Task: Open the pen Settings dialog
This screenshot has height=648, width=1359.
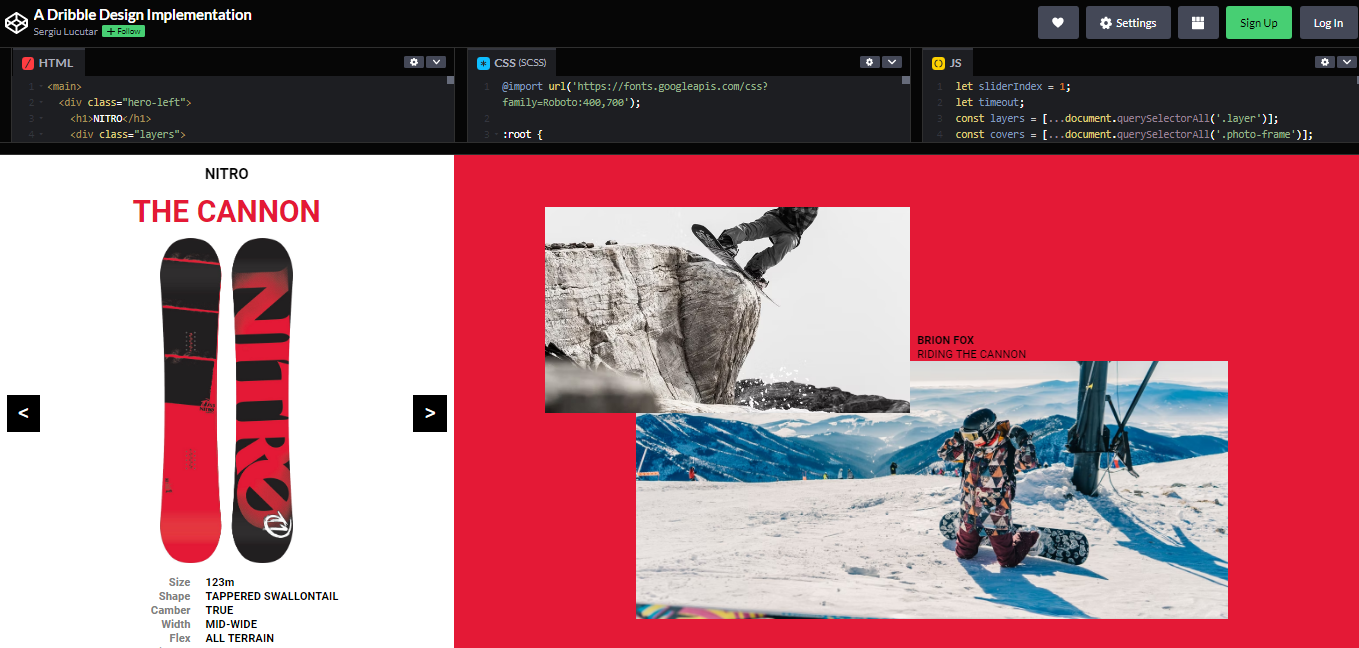Action: point(1128,22)
